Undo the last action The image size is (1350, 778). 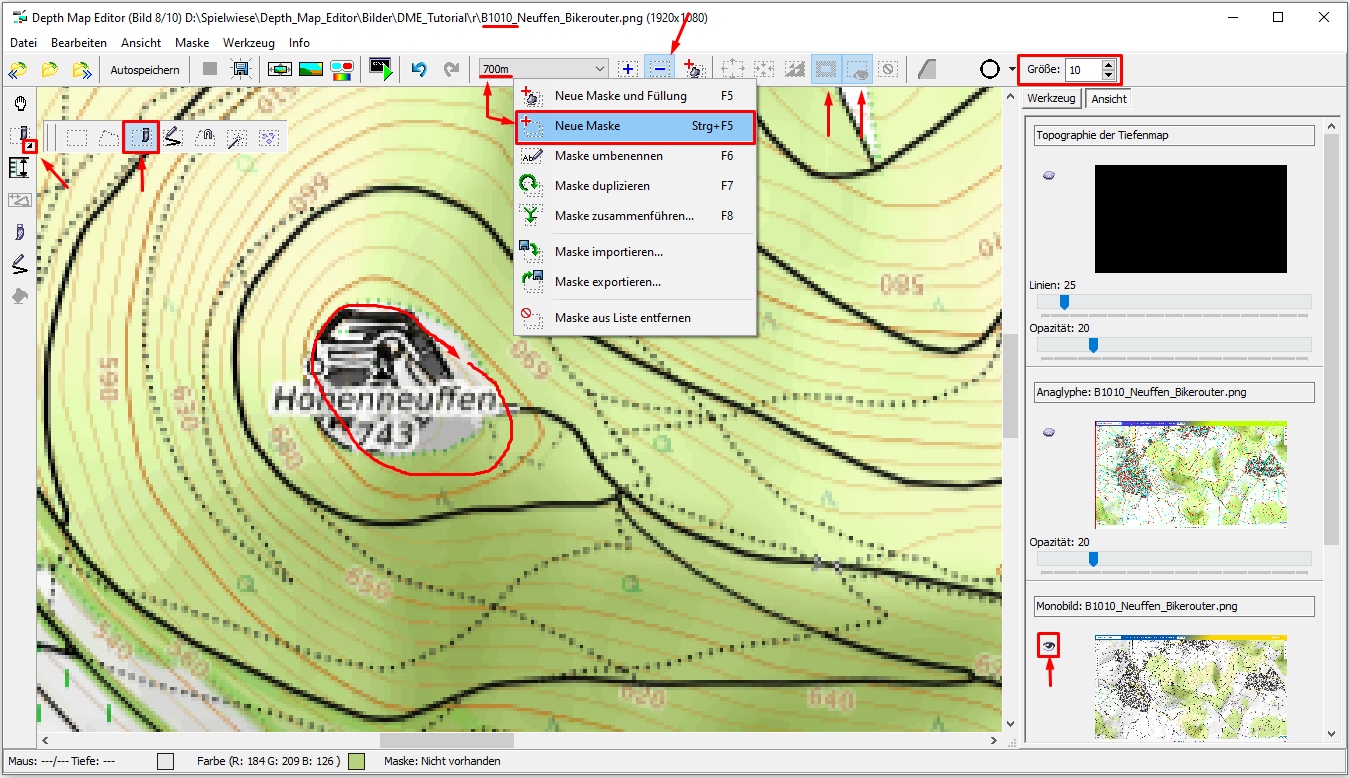[419, 69]
